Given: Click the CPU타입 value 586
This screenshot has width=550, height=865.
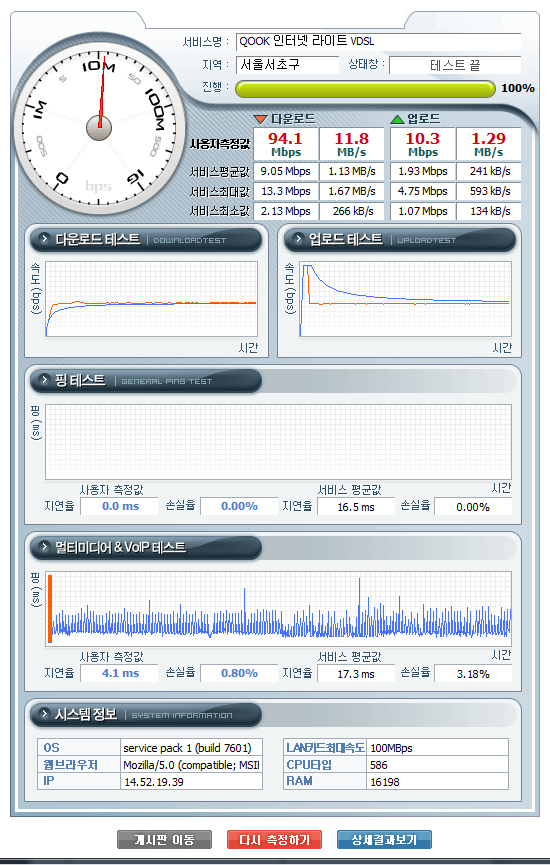Looking at the screenshot, I should pyautogui.click(x=437, y=765).
